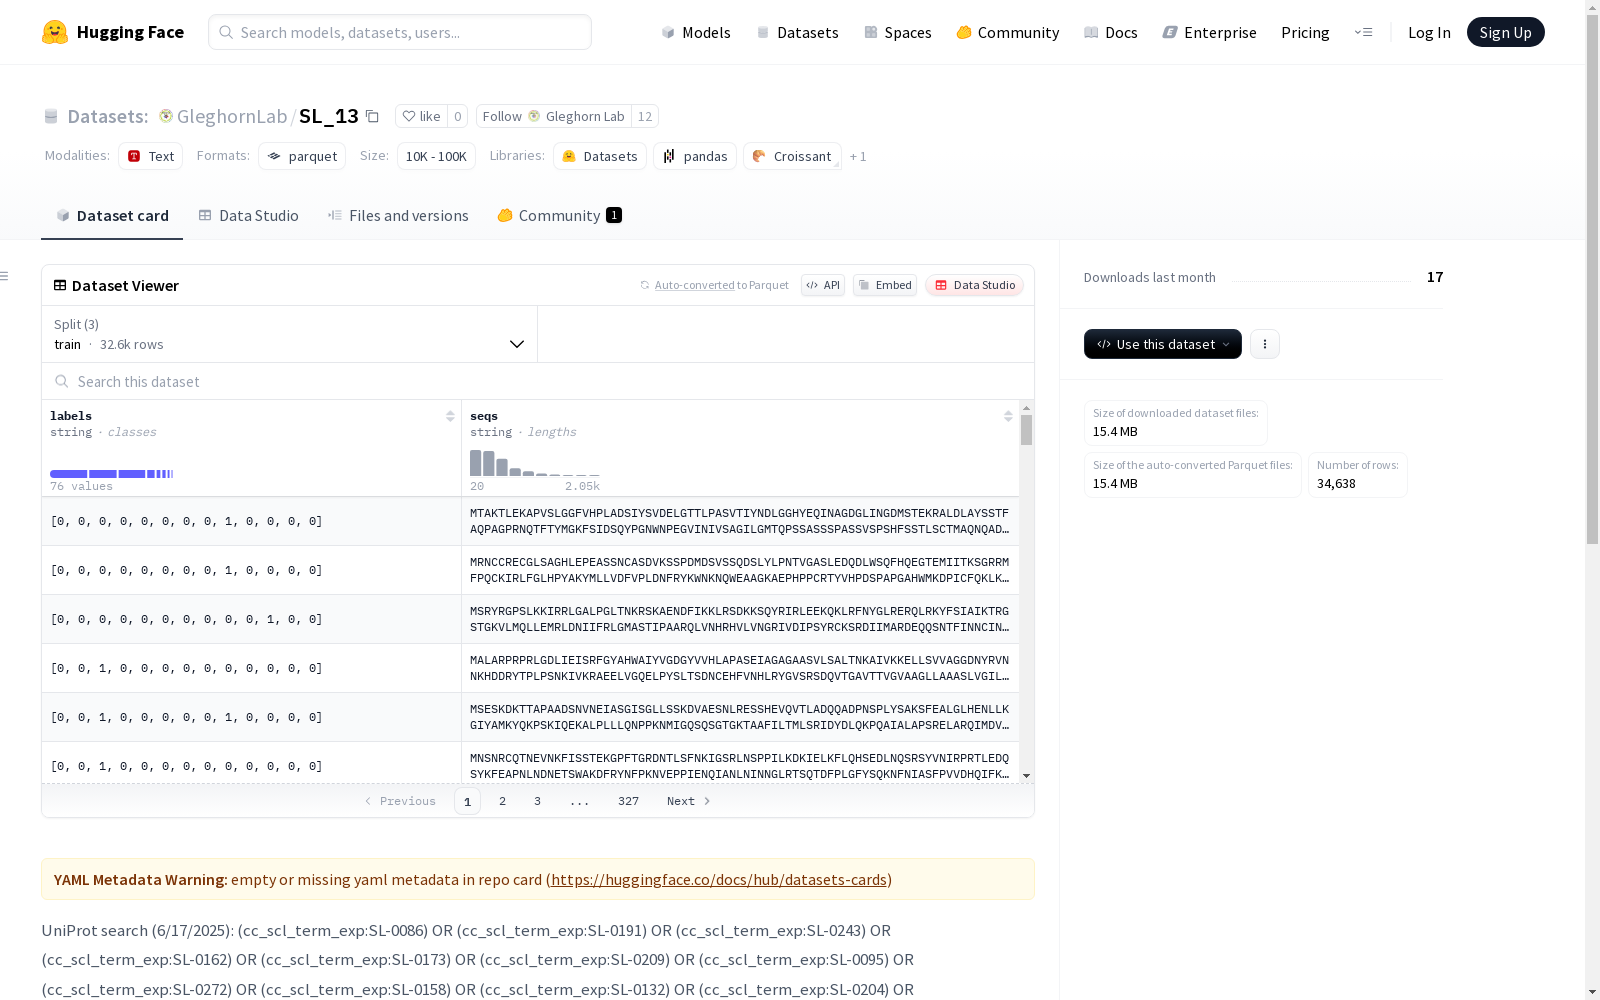1600x1000 pixels.
Task: Click Log In
Action: 1429,32
